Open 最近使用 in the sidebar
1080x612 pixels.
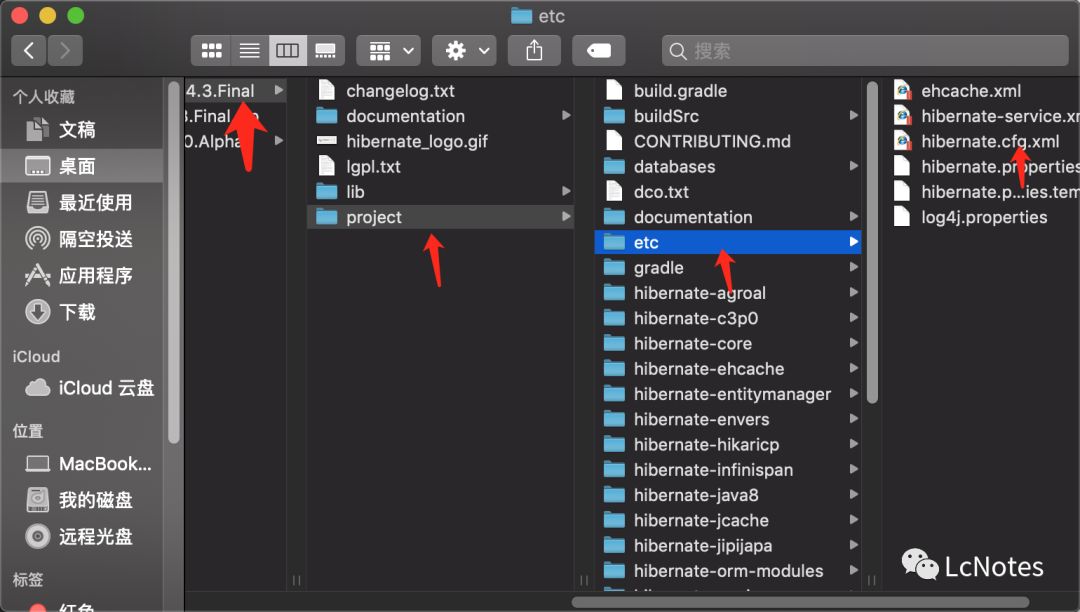83,202
